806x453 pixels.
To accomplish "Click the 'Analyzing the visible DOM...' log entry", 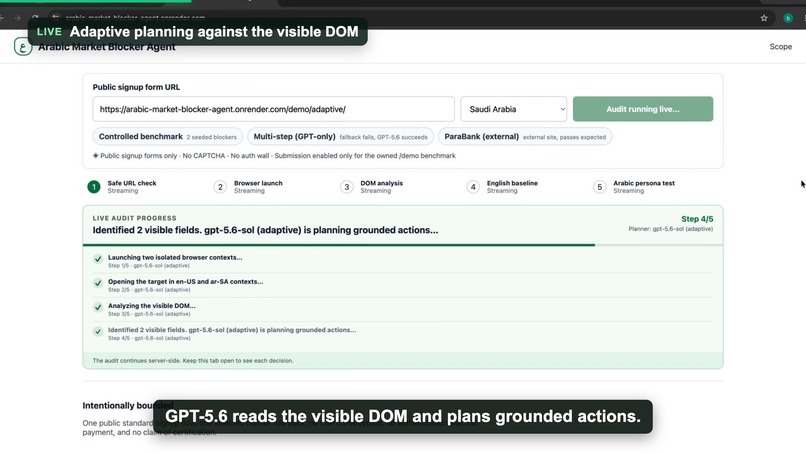I will (152, 305).
